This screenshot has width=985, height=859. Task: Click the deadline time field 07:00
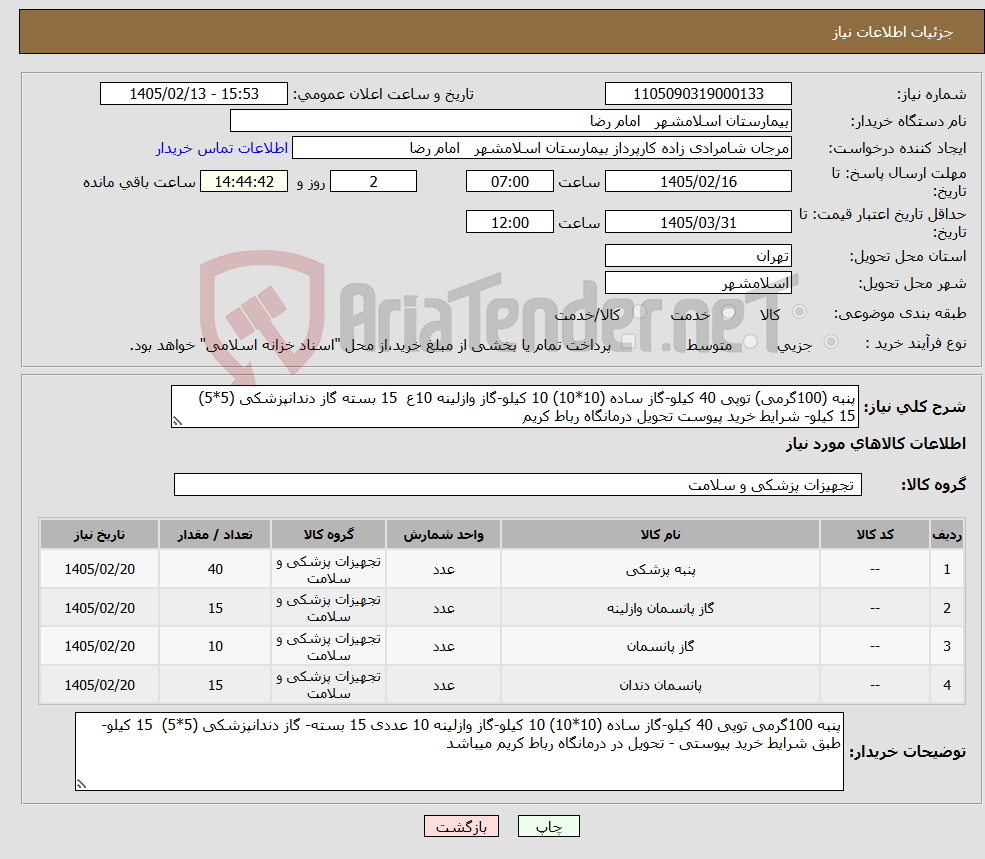point(509,182)
